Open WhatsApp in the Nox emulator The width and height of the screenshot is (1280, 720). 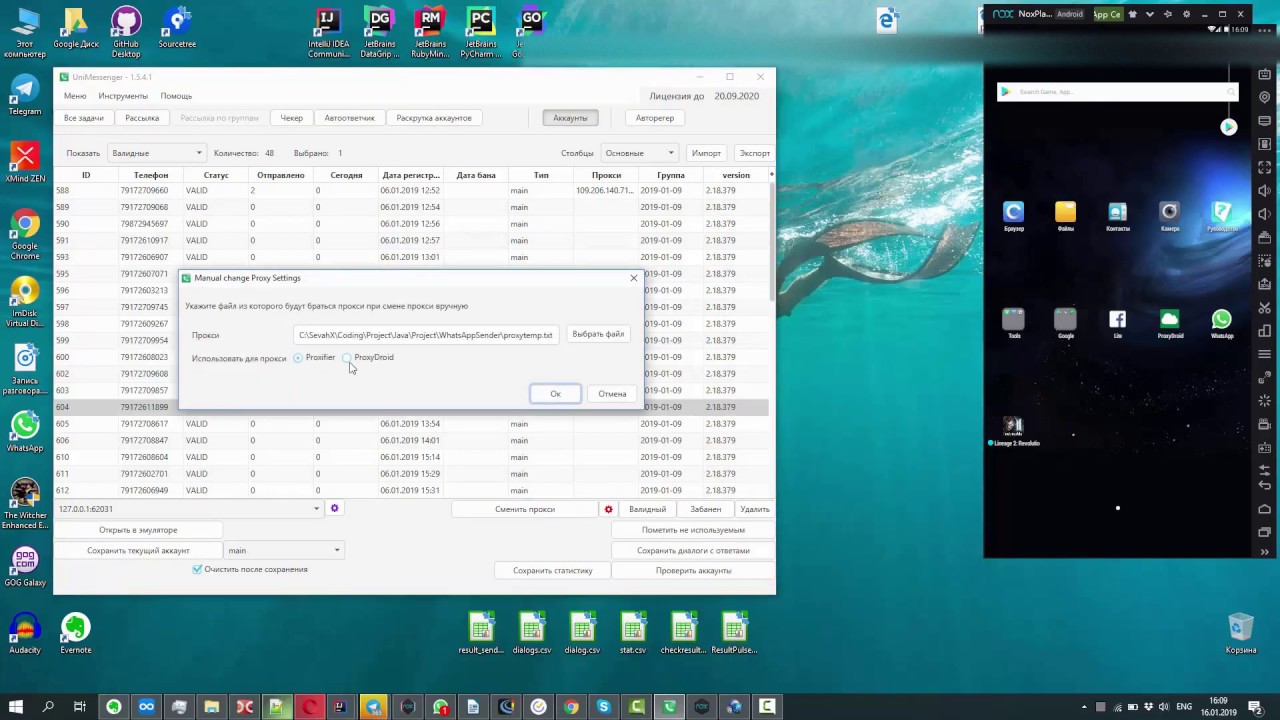(1221, 321)
